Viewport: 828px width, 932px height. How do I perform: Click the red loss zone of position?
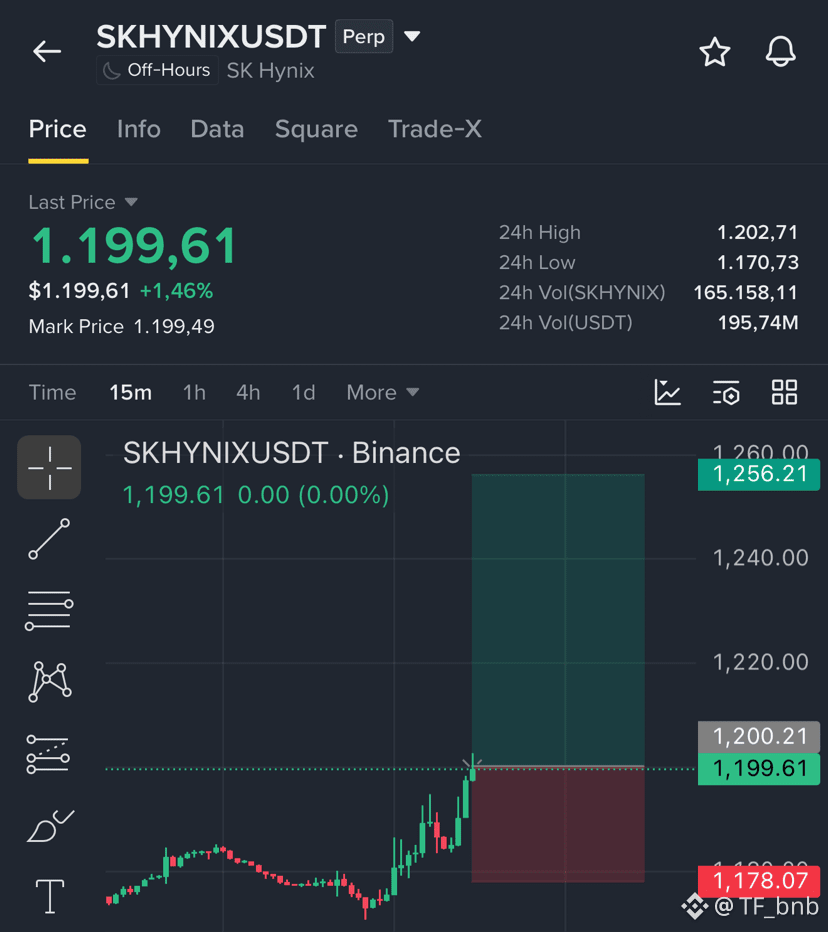tap(558, 825)
